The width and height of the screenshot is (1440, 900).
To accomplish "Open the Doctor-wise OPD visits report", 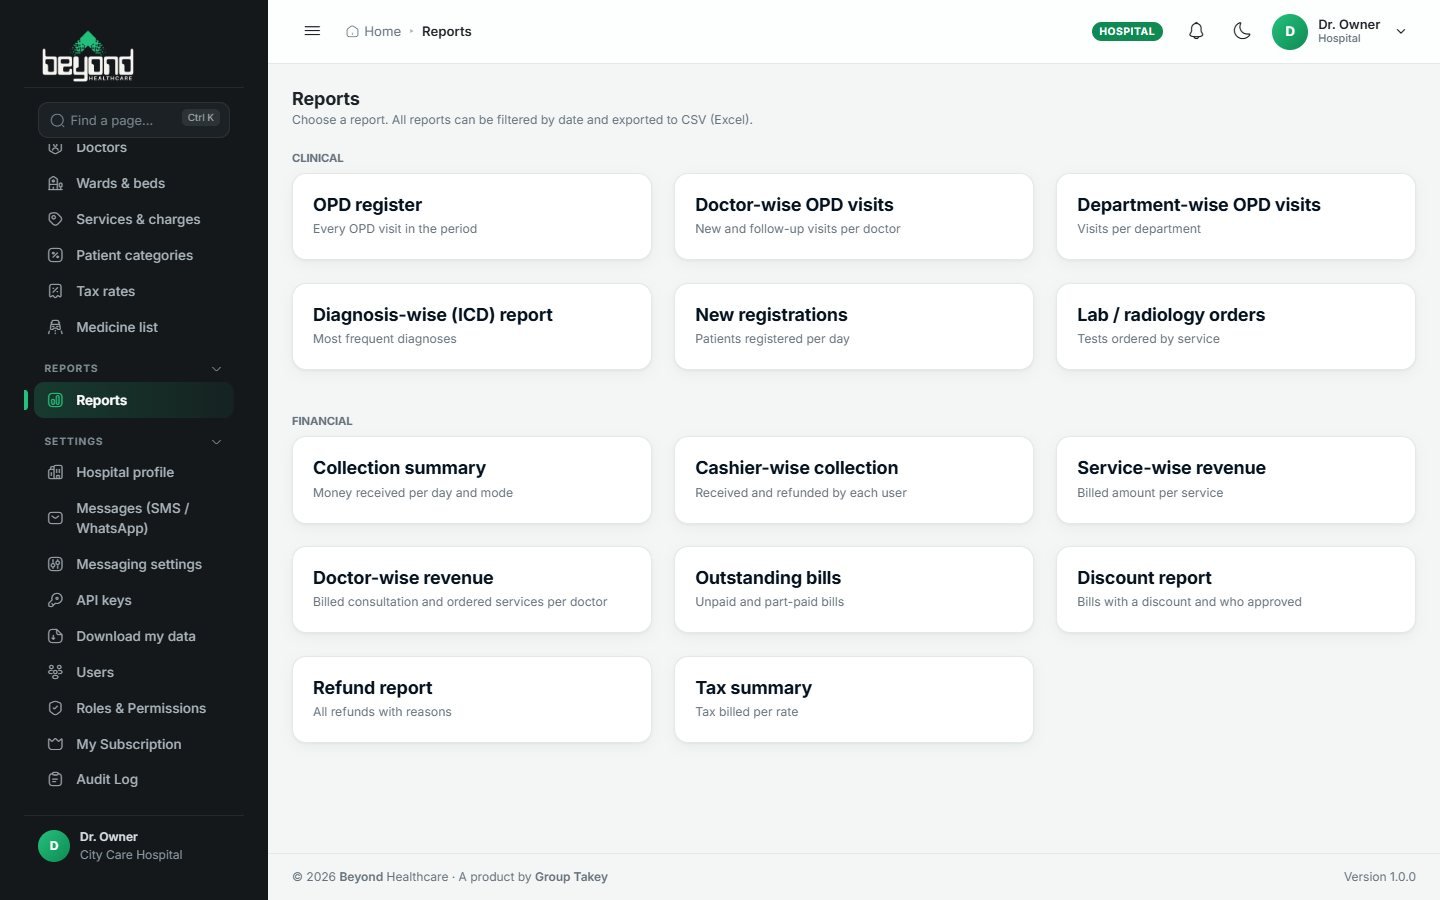I will [x=854, y=216].
